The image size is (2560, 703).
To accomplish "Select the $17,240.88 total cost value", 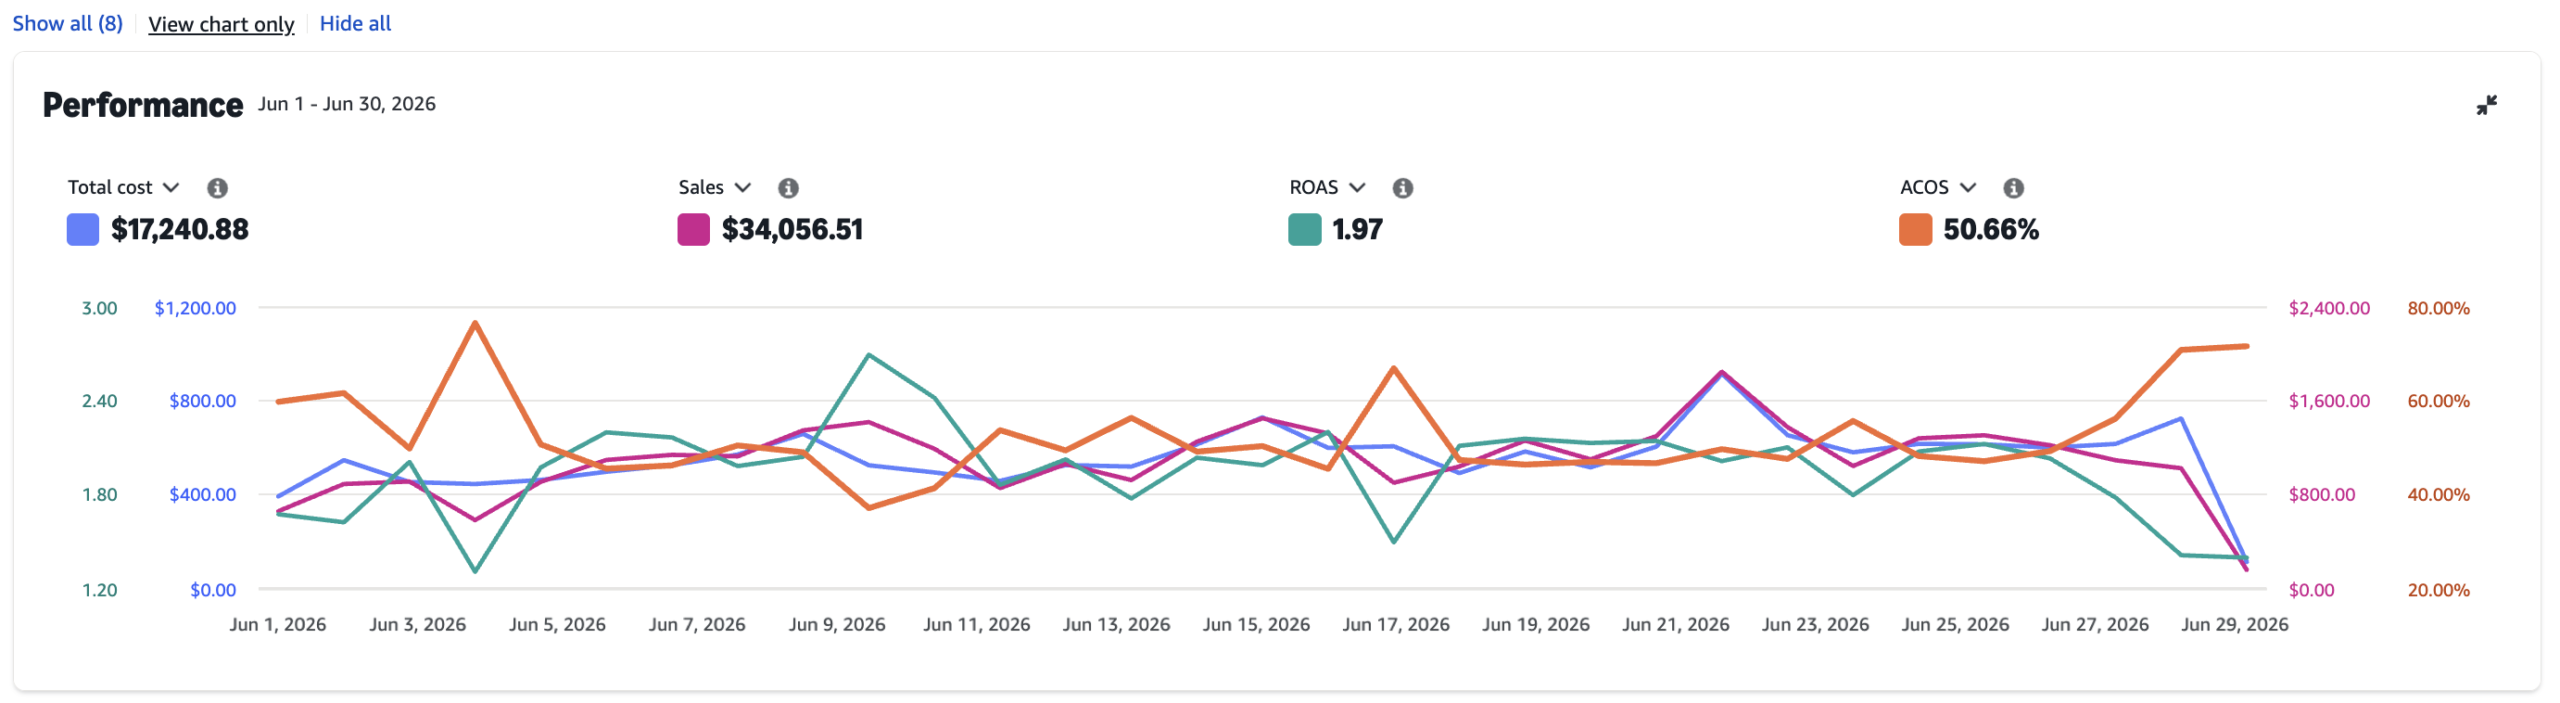I will (x=180, y=230).
